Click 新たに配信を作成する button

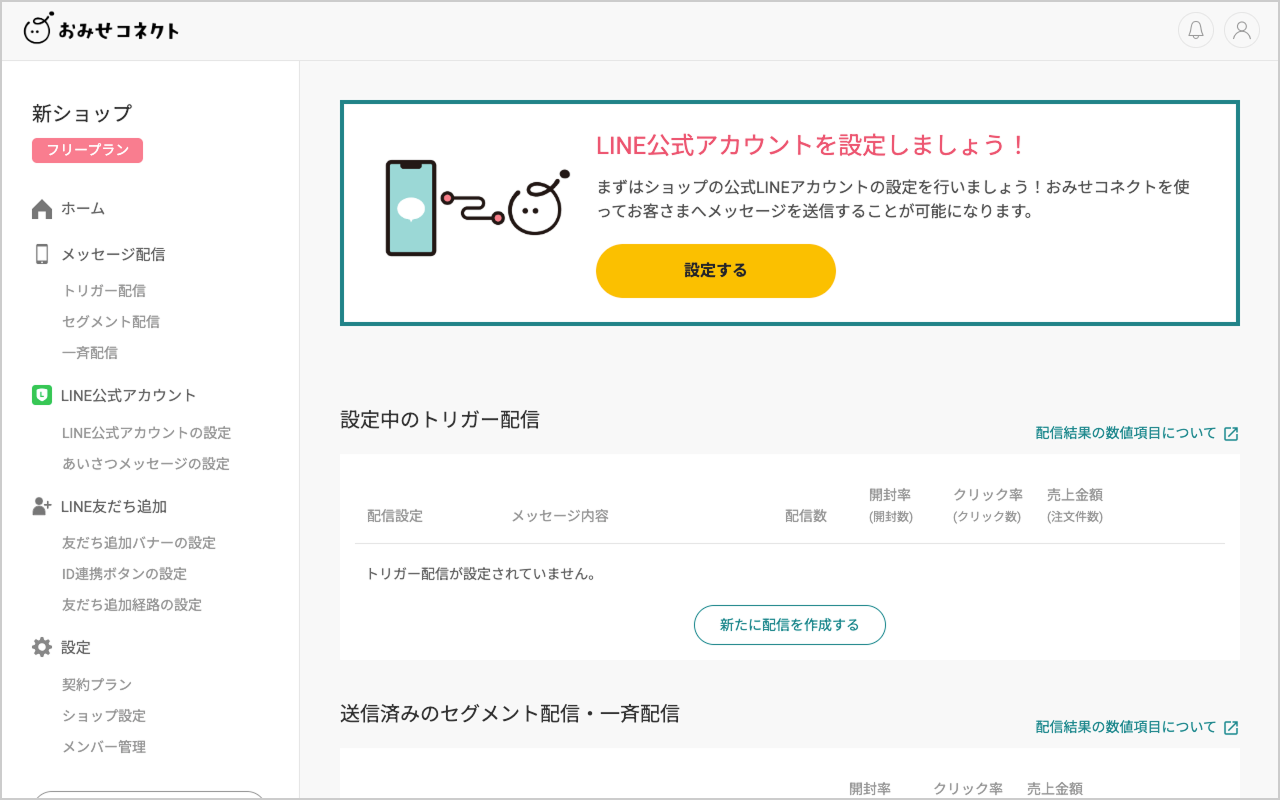point(790,625)
